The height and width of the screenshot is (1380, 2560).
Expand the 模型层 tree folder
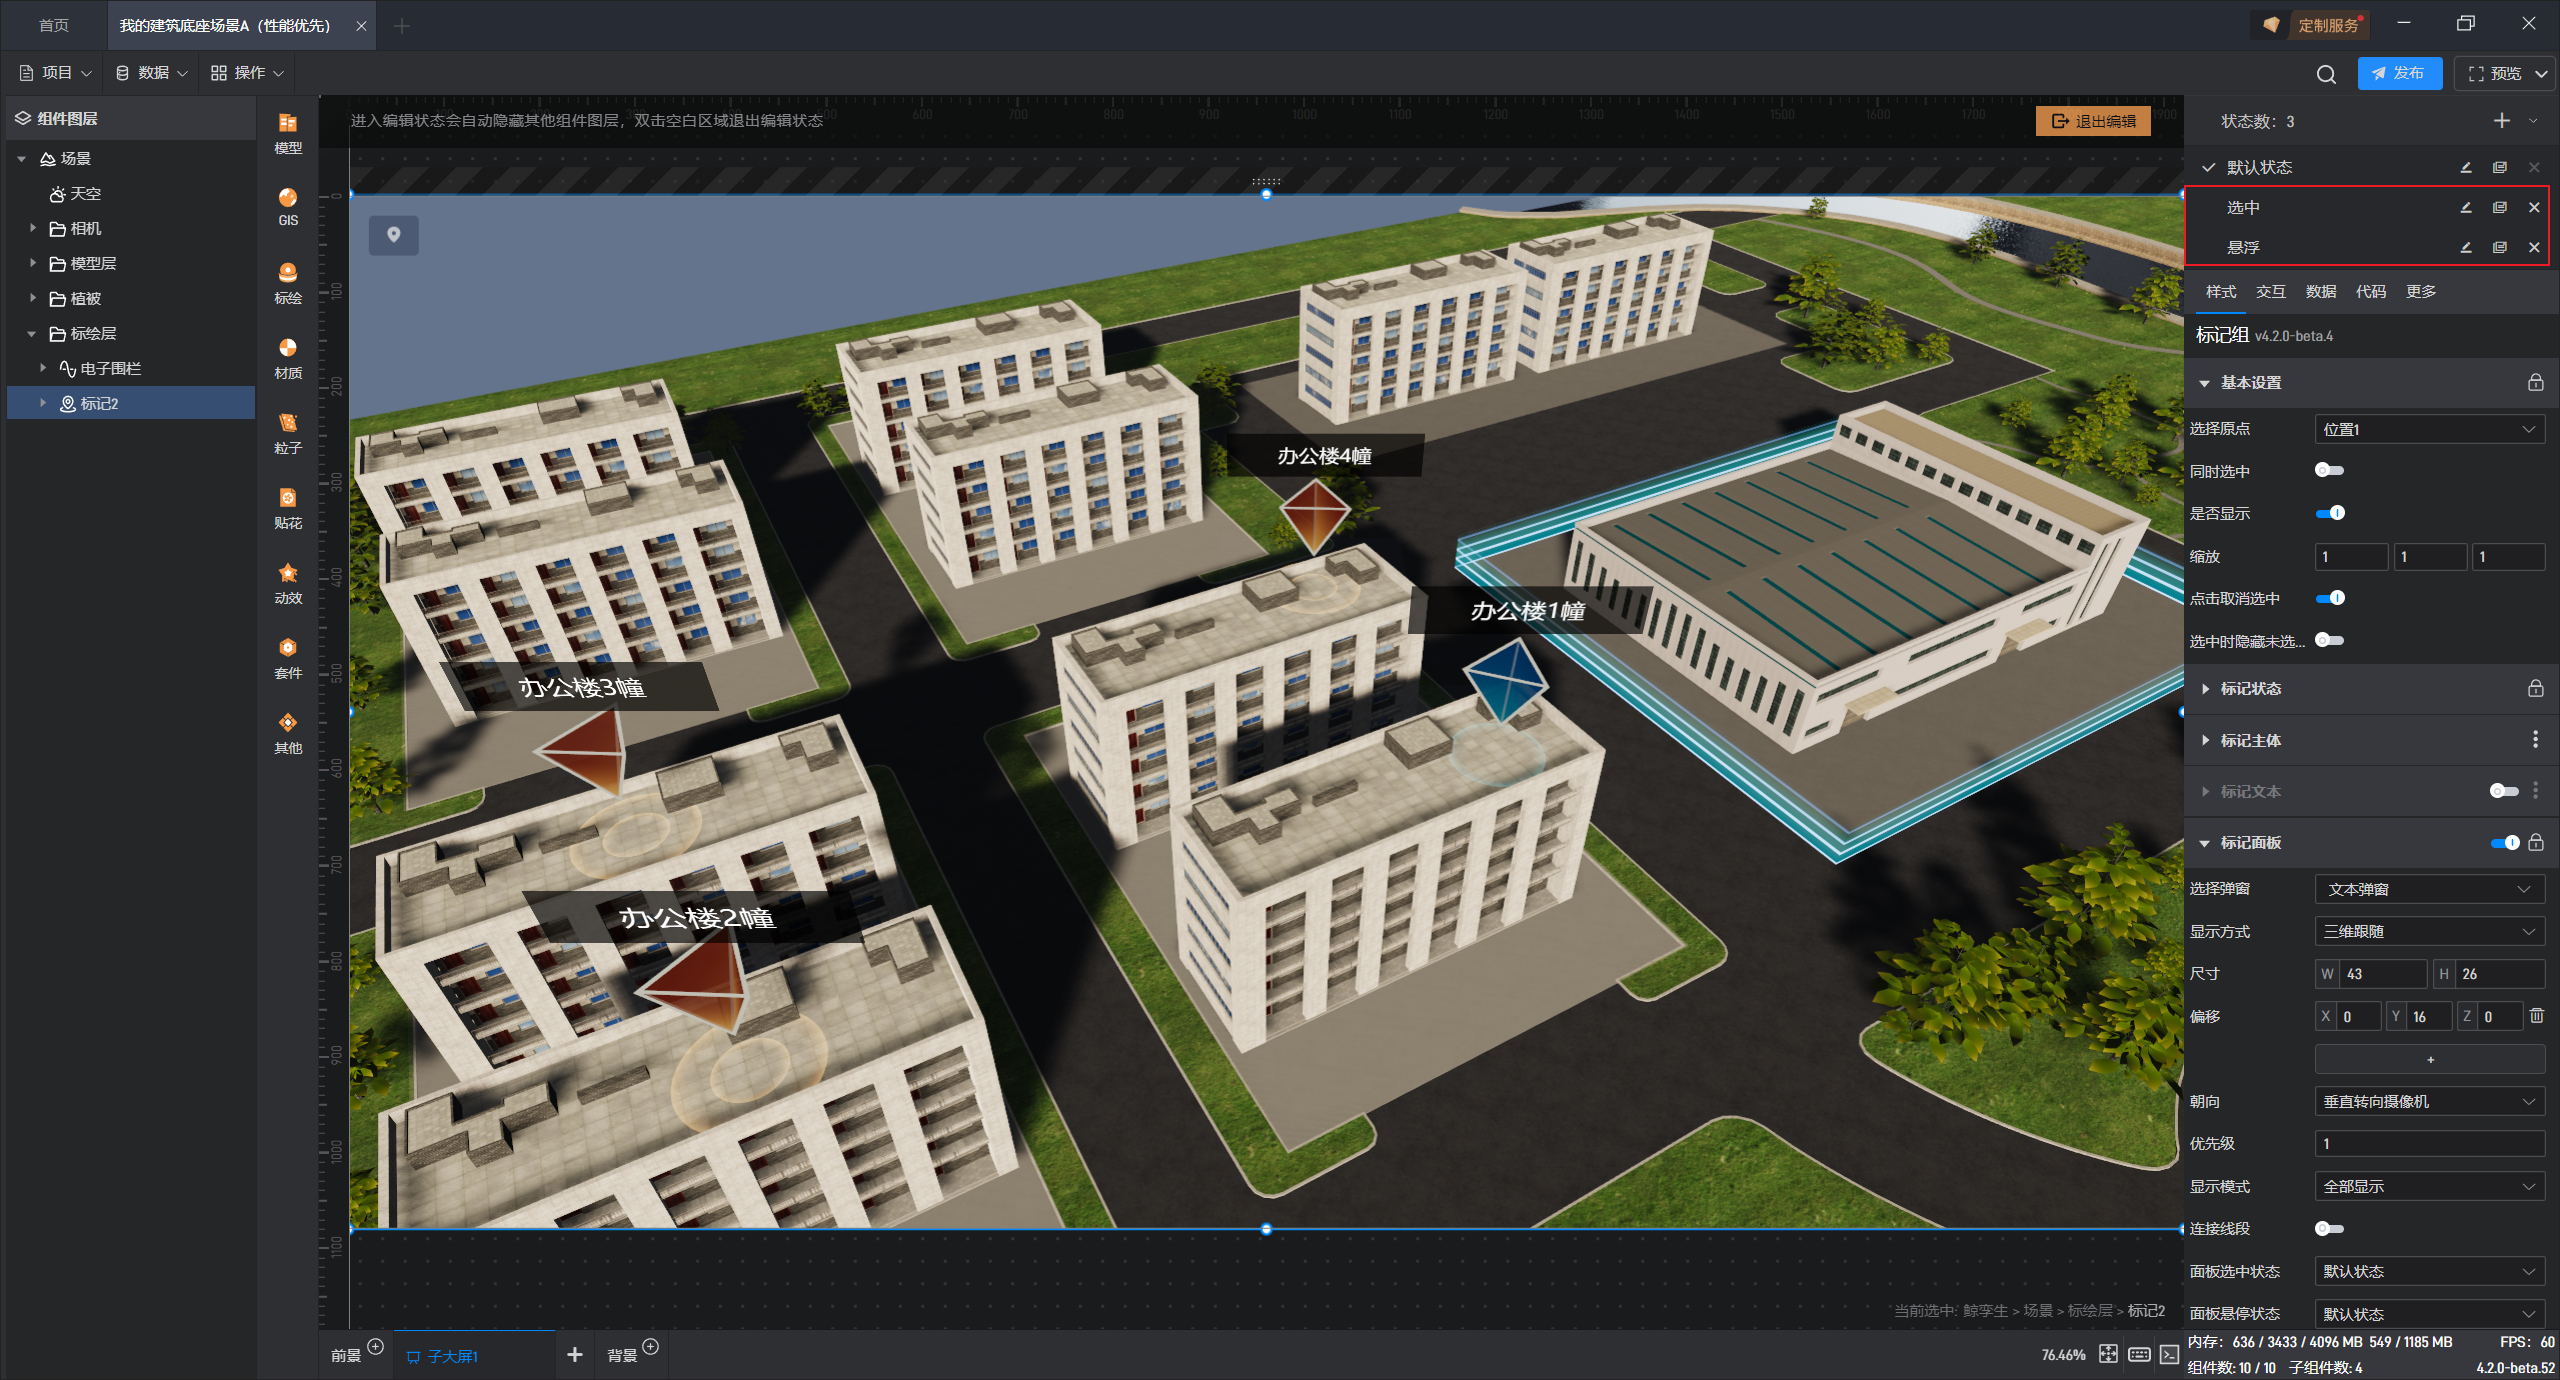pyautogui.click(x=33, y=263)
